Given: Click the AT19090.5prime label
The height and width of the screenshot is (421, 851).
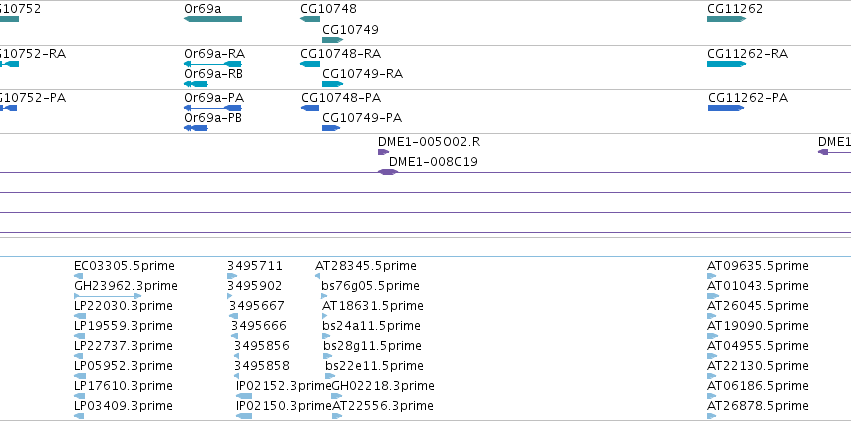Looking at the screenshot, I should (x=758, y=326).
